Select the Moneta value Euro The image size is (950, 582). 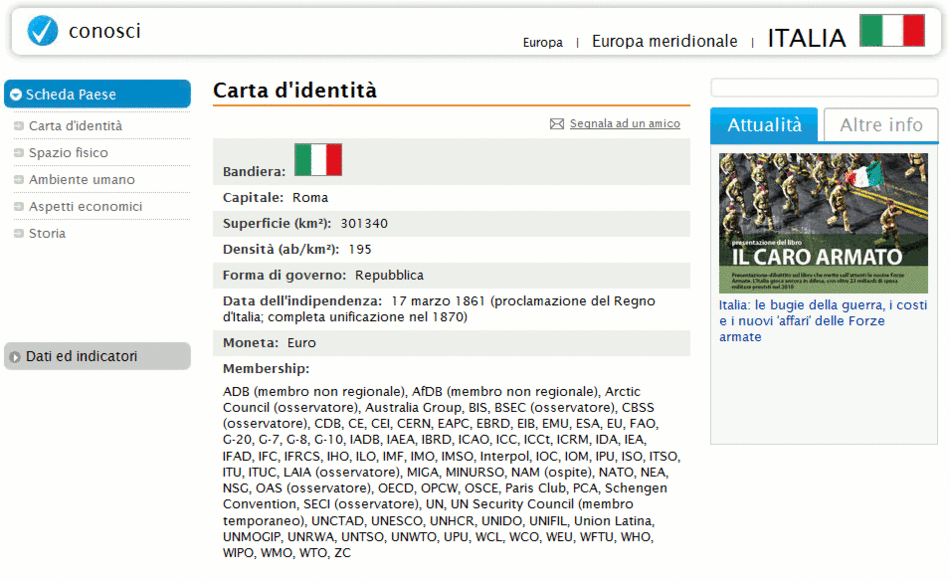(301, 343)
